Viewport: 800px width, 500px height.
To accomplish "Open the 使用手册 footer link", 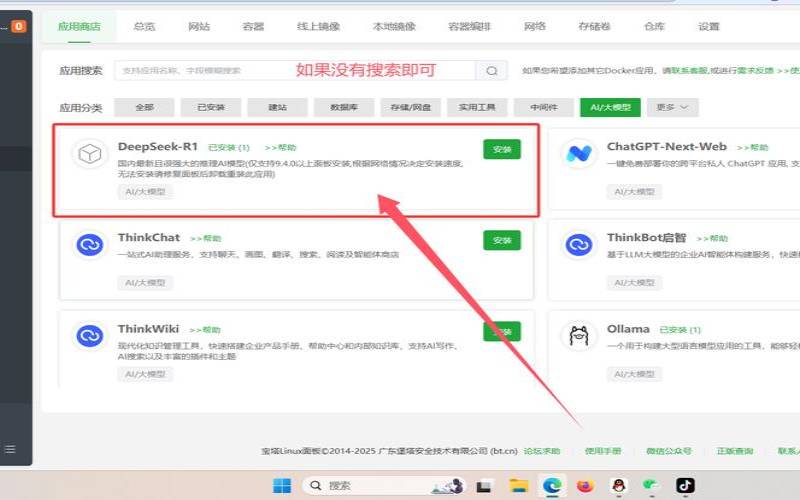I will click(603, 451).
